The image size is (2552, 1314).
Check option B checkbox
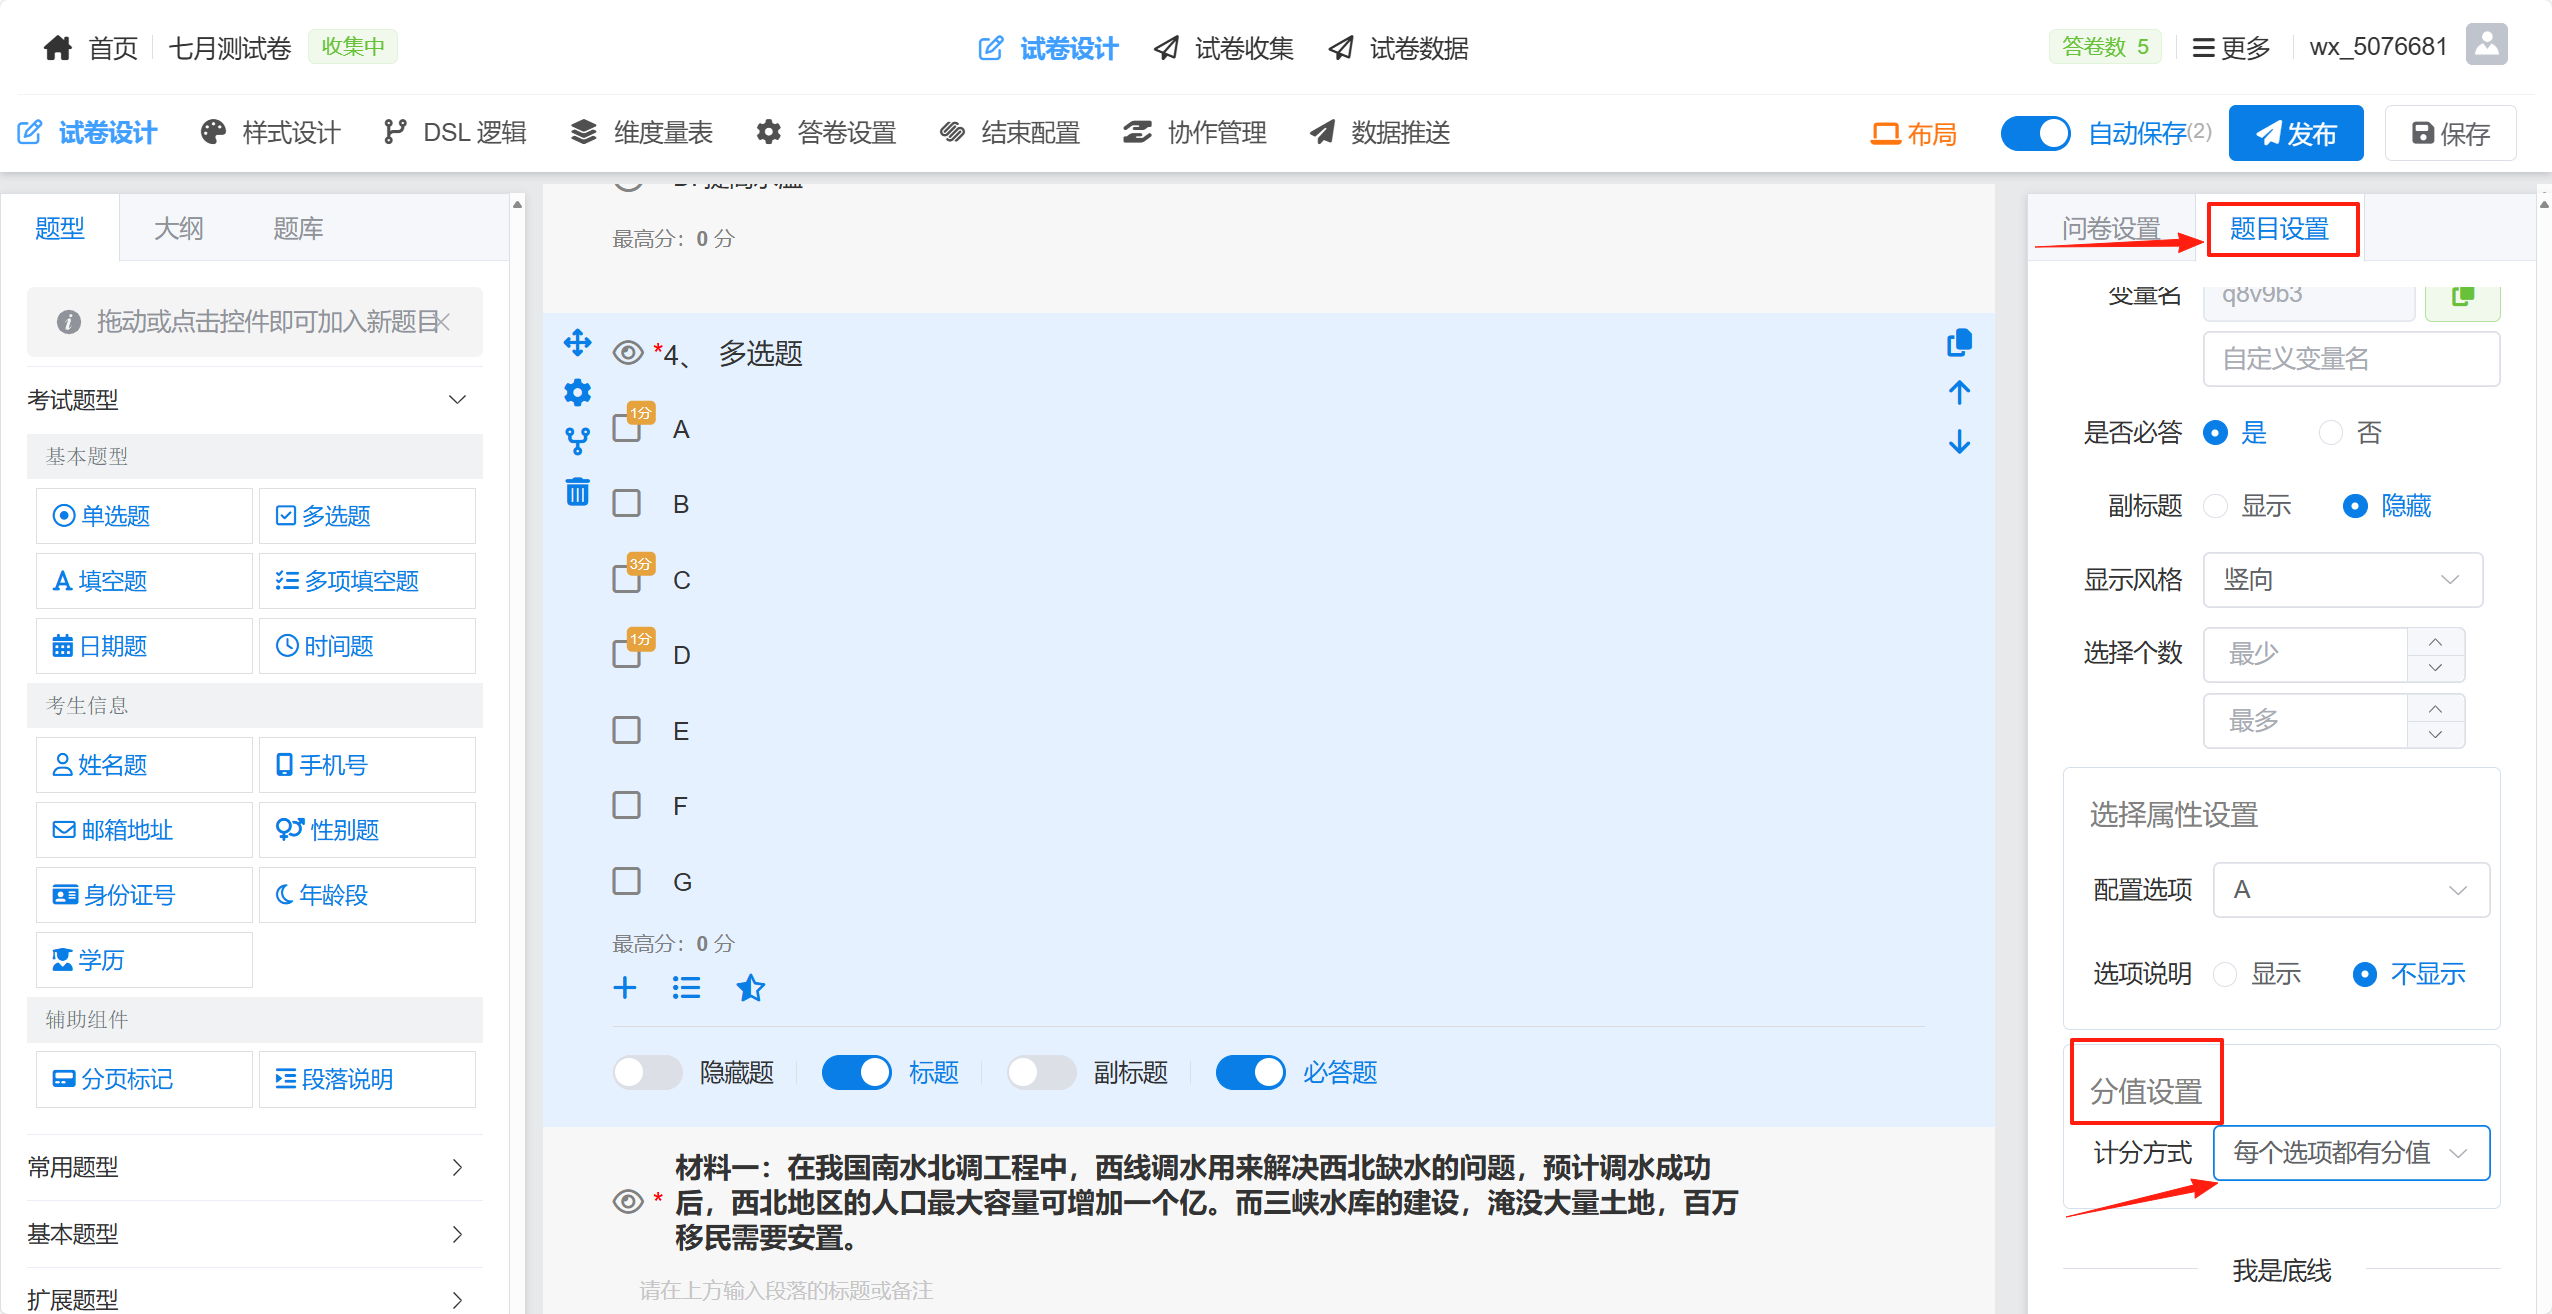pos(627,503)
